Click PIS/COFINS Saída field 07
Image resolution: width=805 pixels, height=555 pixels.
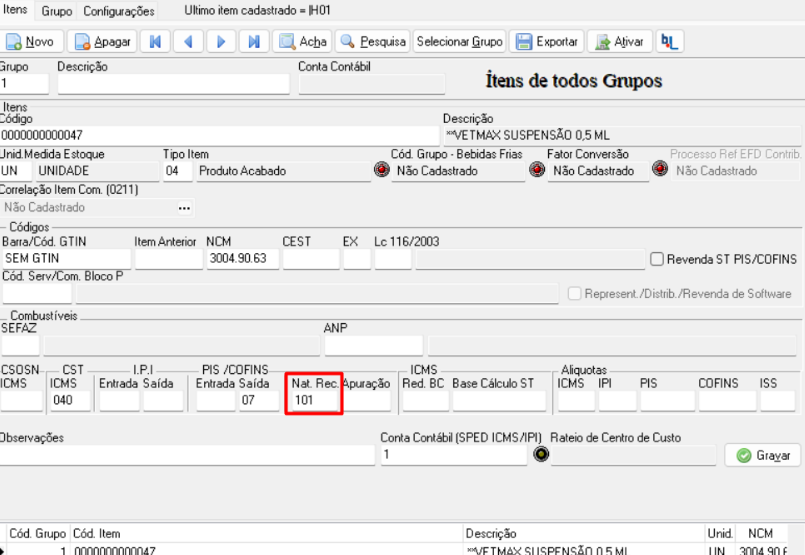(x=259, y=401)
